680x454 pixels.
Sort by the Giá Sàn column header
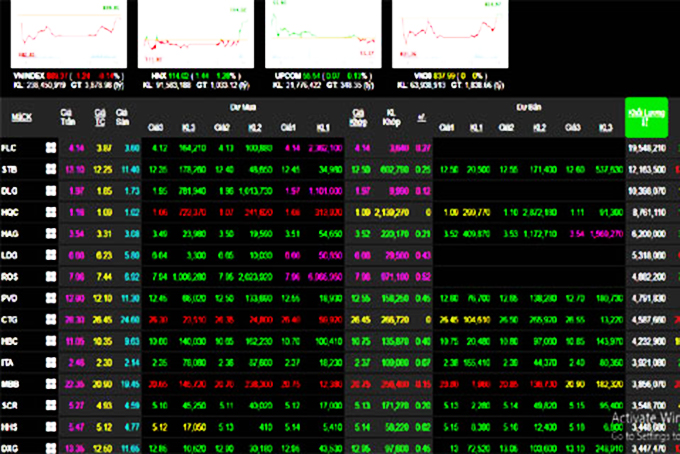click(x=126, y=116)
